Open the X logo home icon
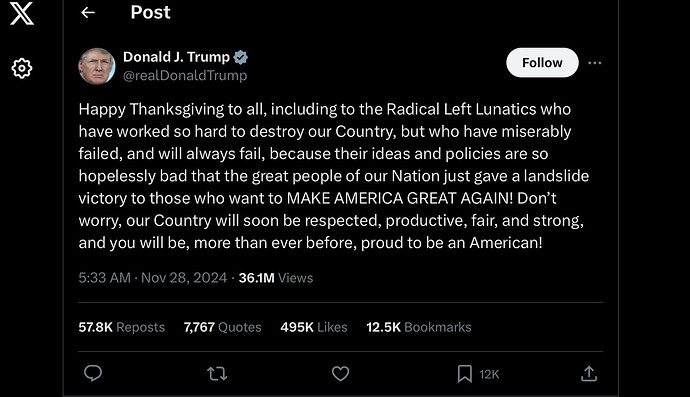This screenshot has height=397, width=690. 22,13
